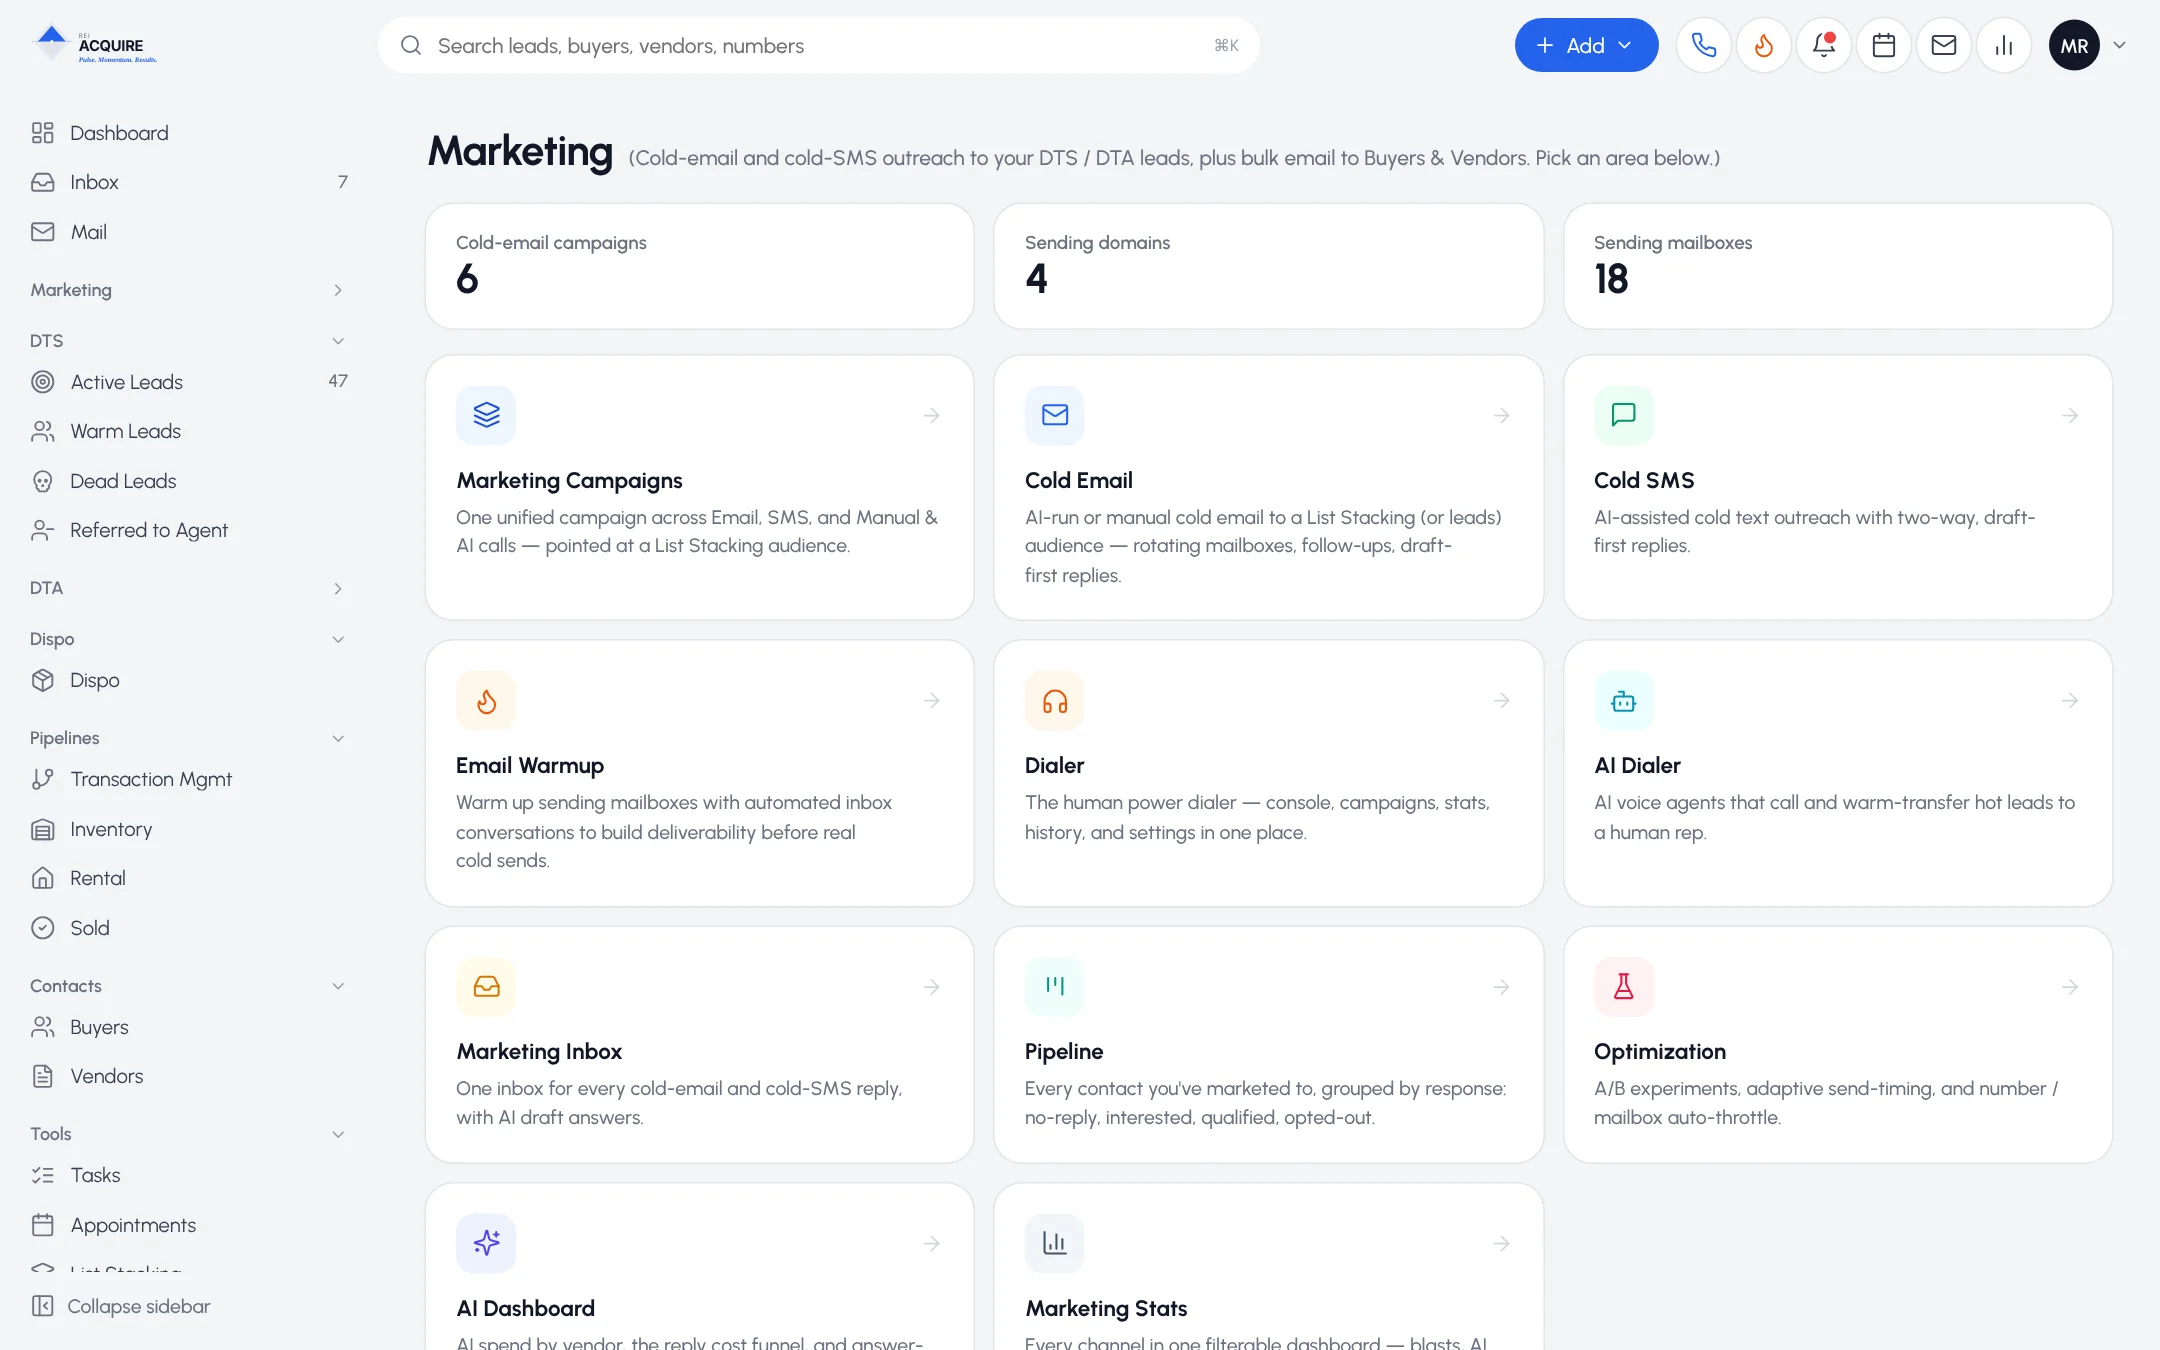Open the MR user account dropdown chevron
The height and width of the screenshot is (1350, 2160).
tap(2119, 45)
